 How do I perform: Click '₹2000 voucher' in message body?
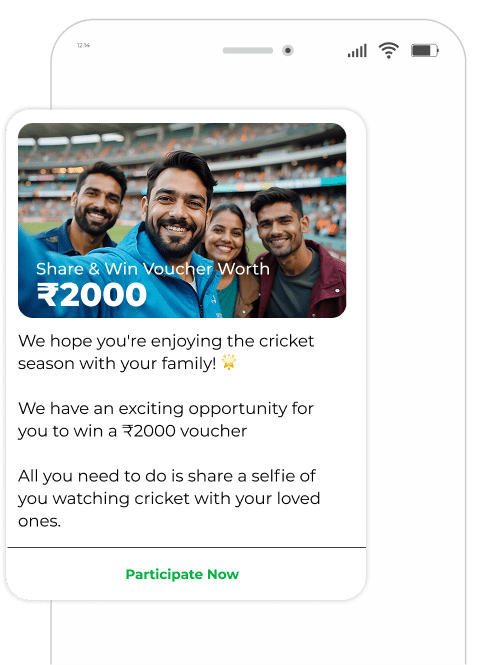tap(184, 431)
